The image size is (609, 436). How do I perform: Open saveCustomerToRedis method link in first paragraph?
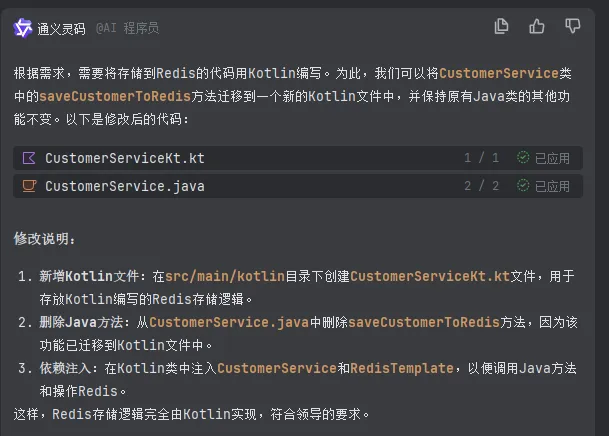115,96
